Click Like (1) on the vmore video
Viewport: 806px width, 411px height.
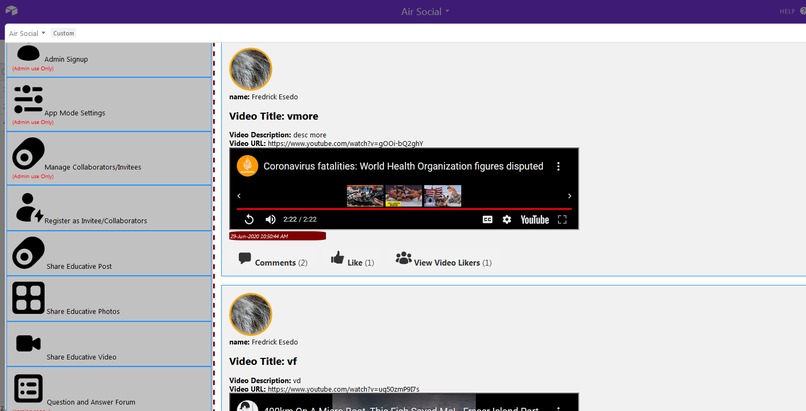point(360,263)
